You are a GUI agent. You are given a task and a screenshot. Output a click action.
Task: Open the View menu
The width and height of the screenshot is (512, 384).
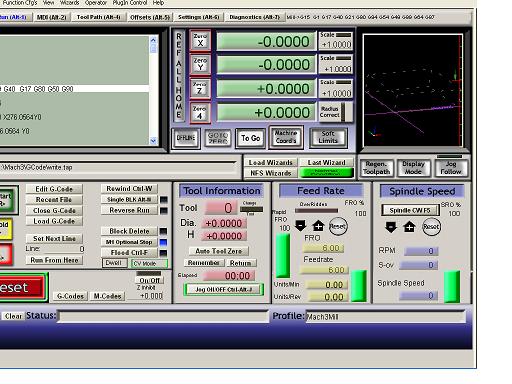(x=49, y=3)
